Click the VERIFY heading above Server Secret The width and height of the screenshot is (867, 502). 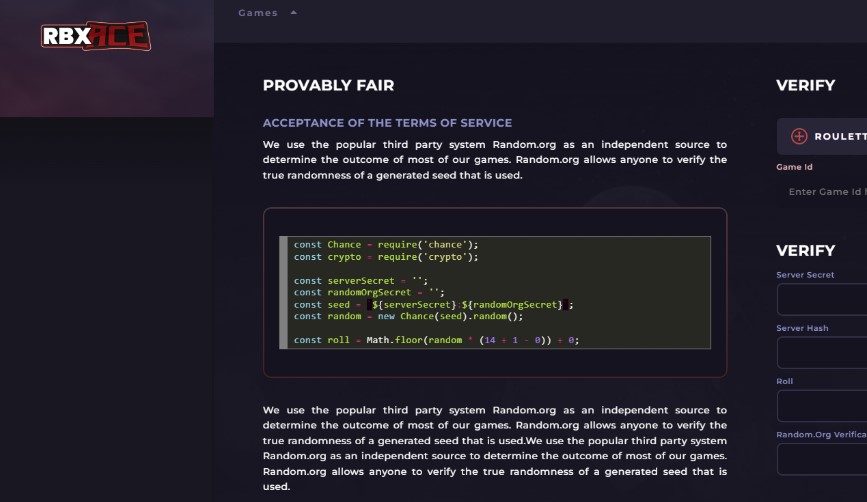coord(806,250)
